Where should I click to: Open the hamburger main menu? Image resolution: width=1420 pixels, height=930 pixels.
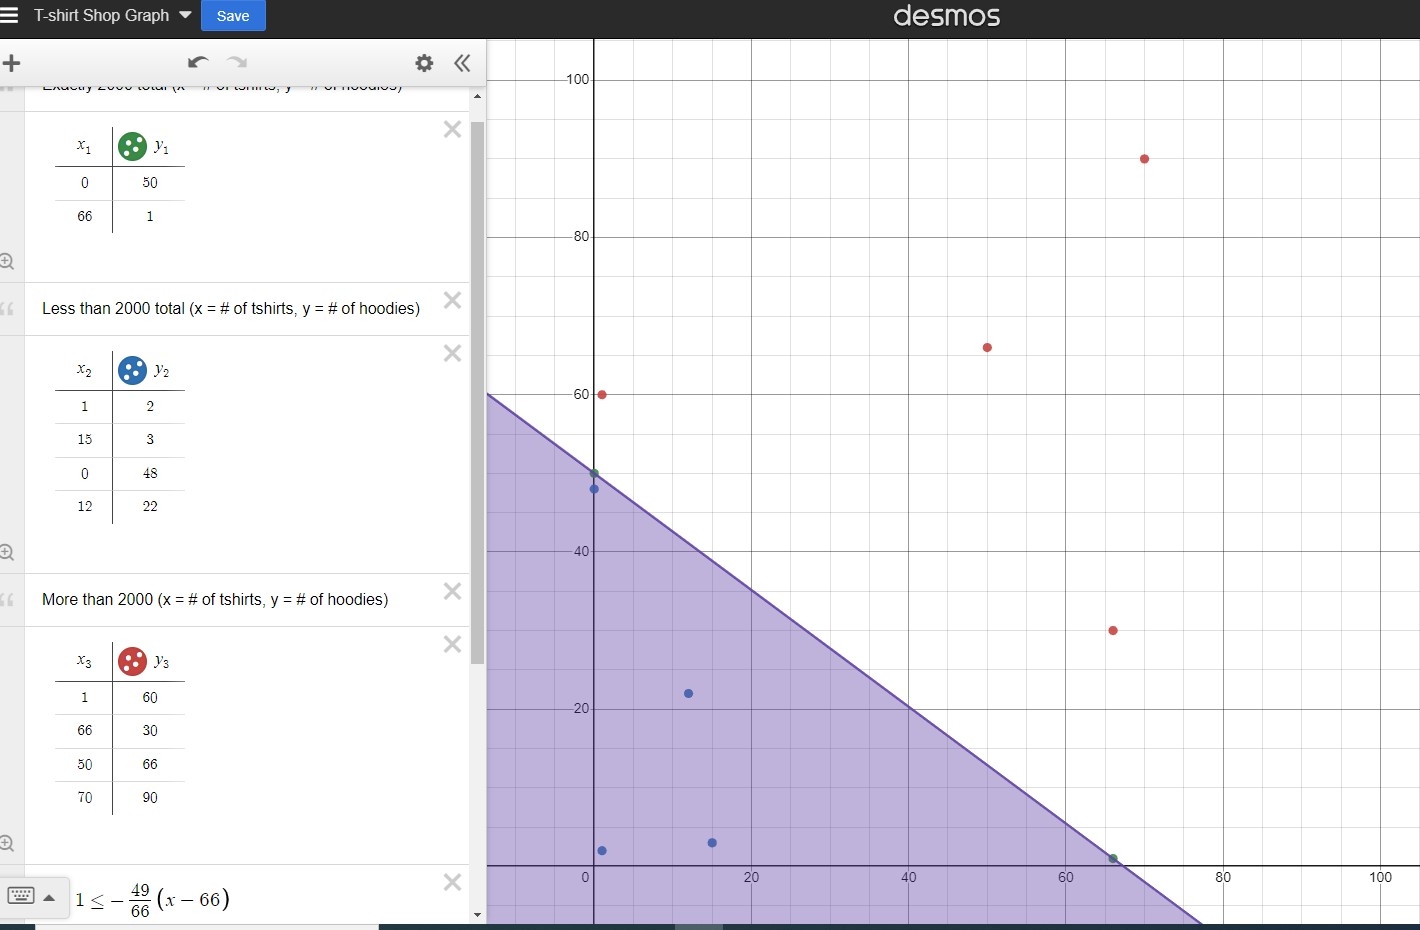tap(10, 15)
